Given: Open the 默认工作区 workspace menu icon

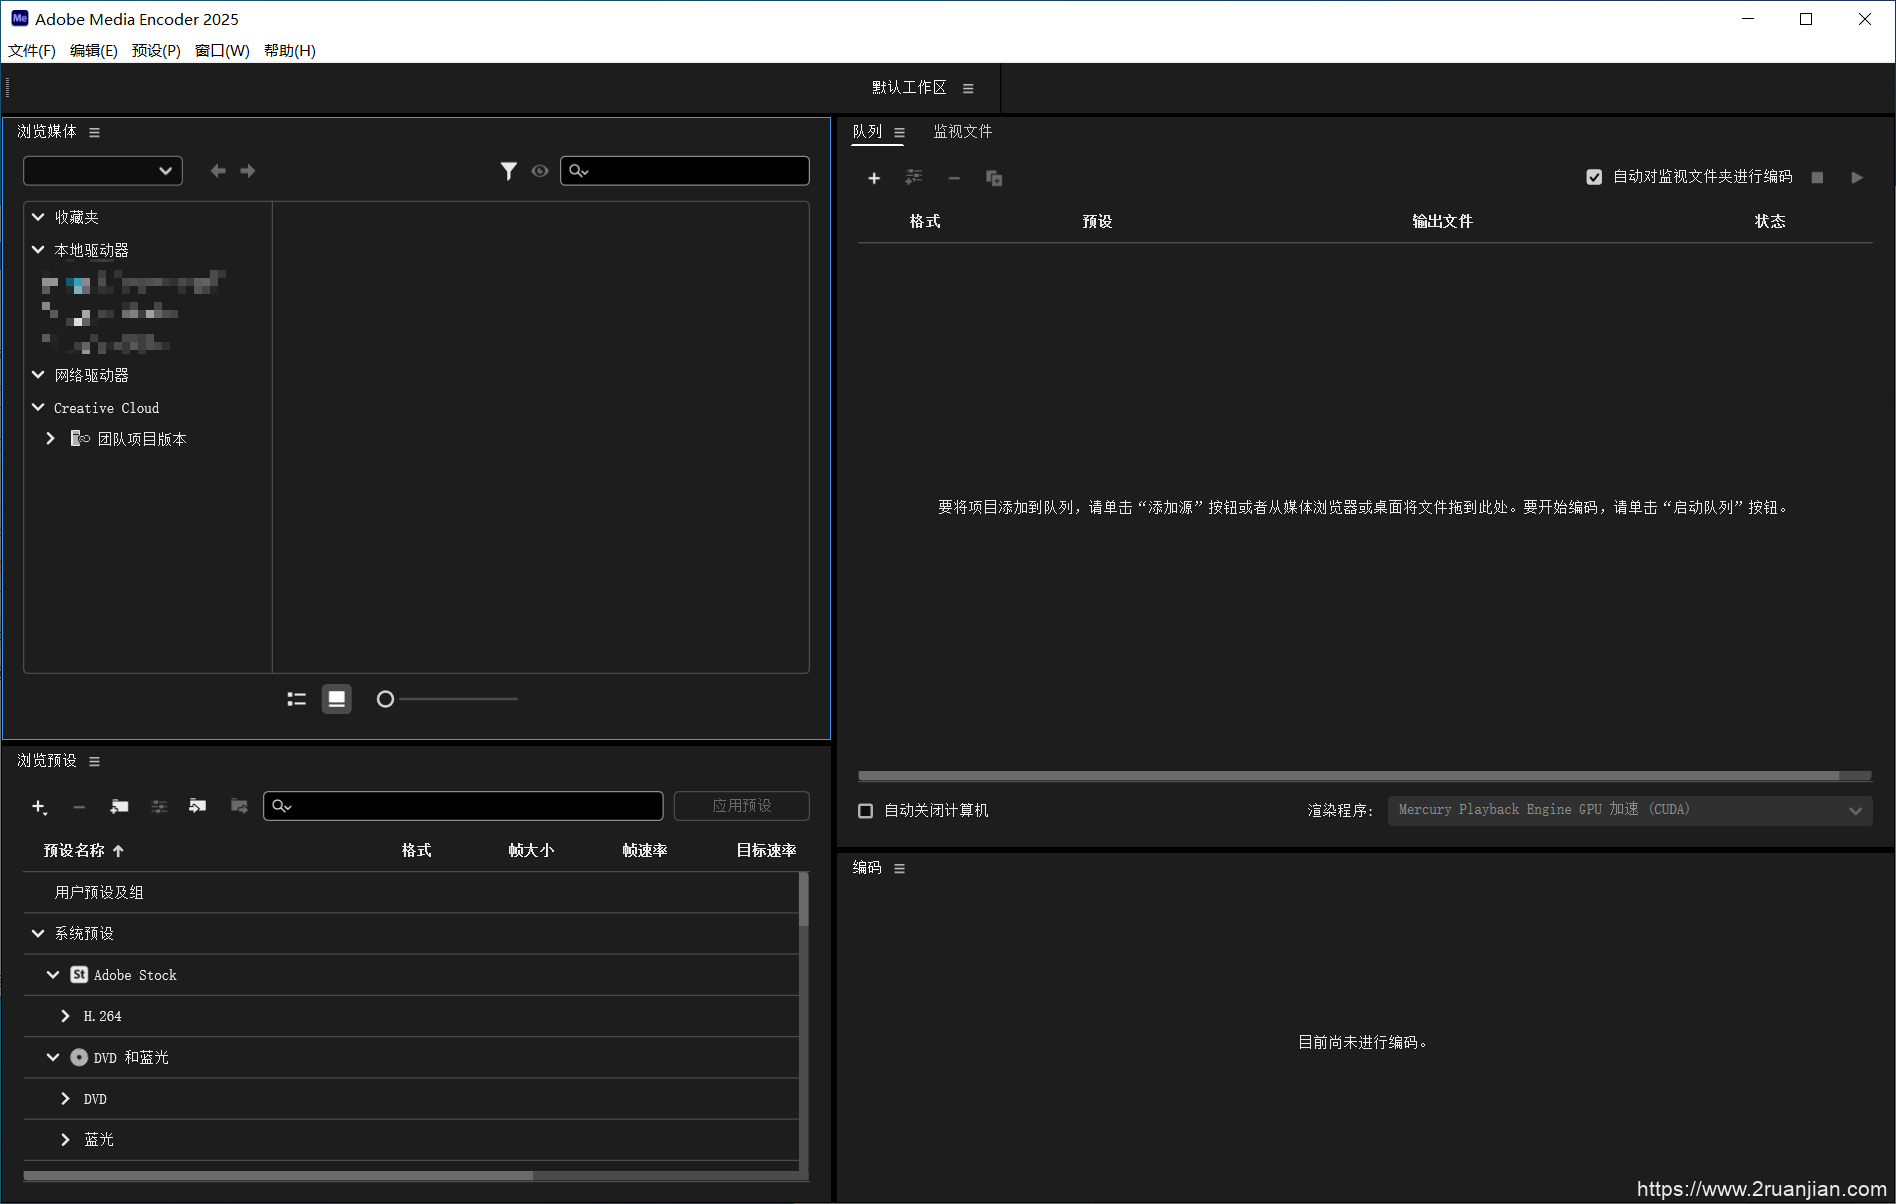Looking at the screenshot, I should (x=968, y=88).
